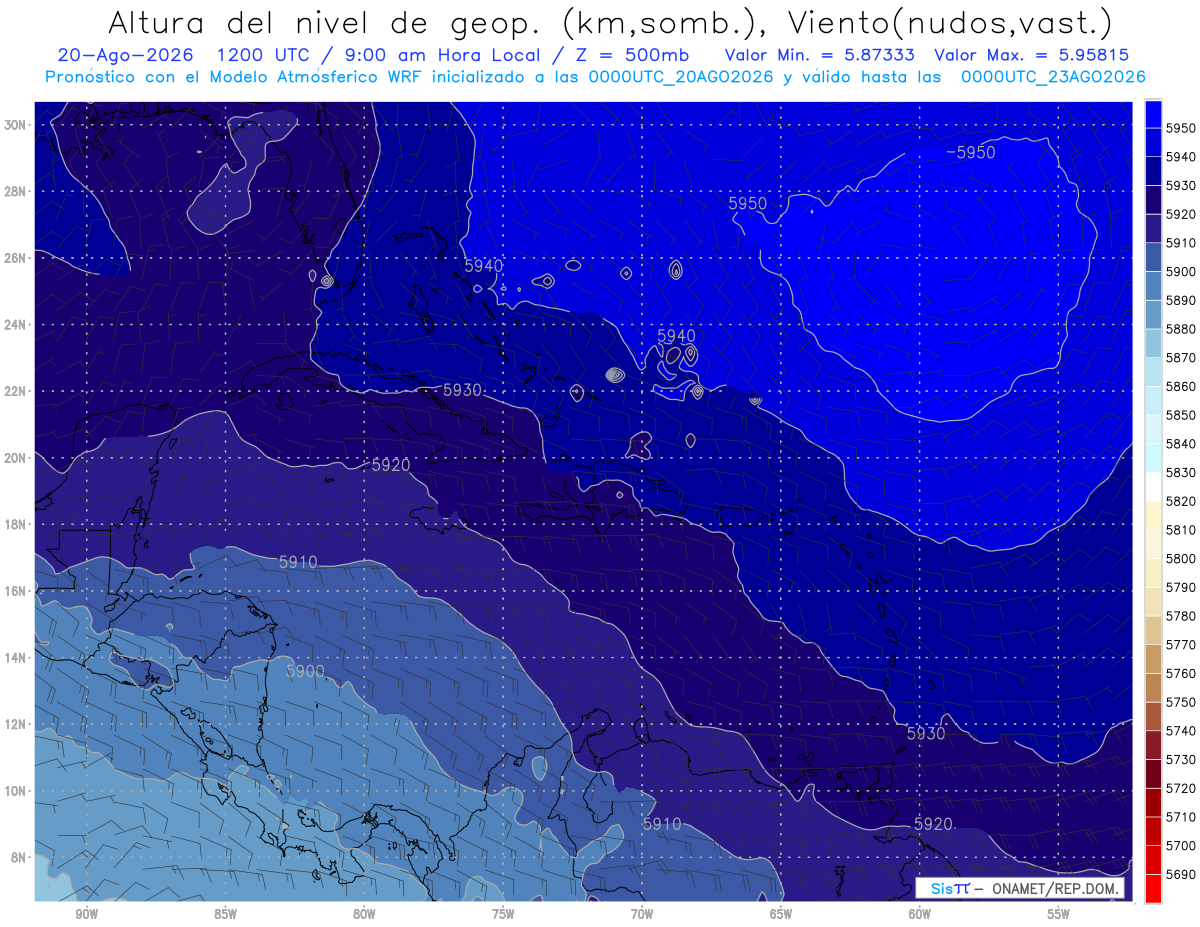Click the 18N latitude axis label

click(15, 525)
